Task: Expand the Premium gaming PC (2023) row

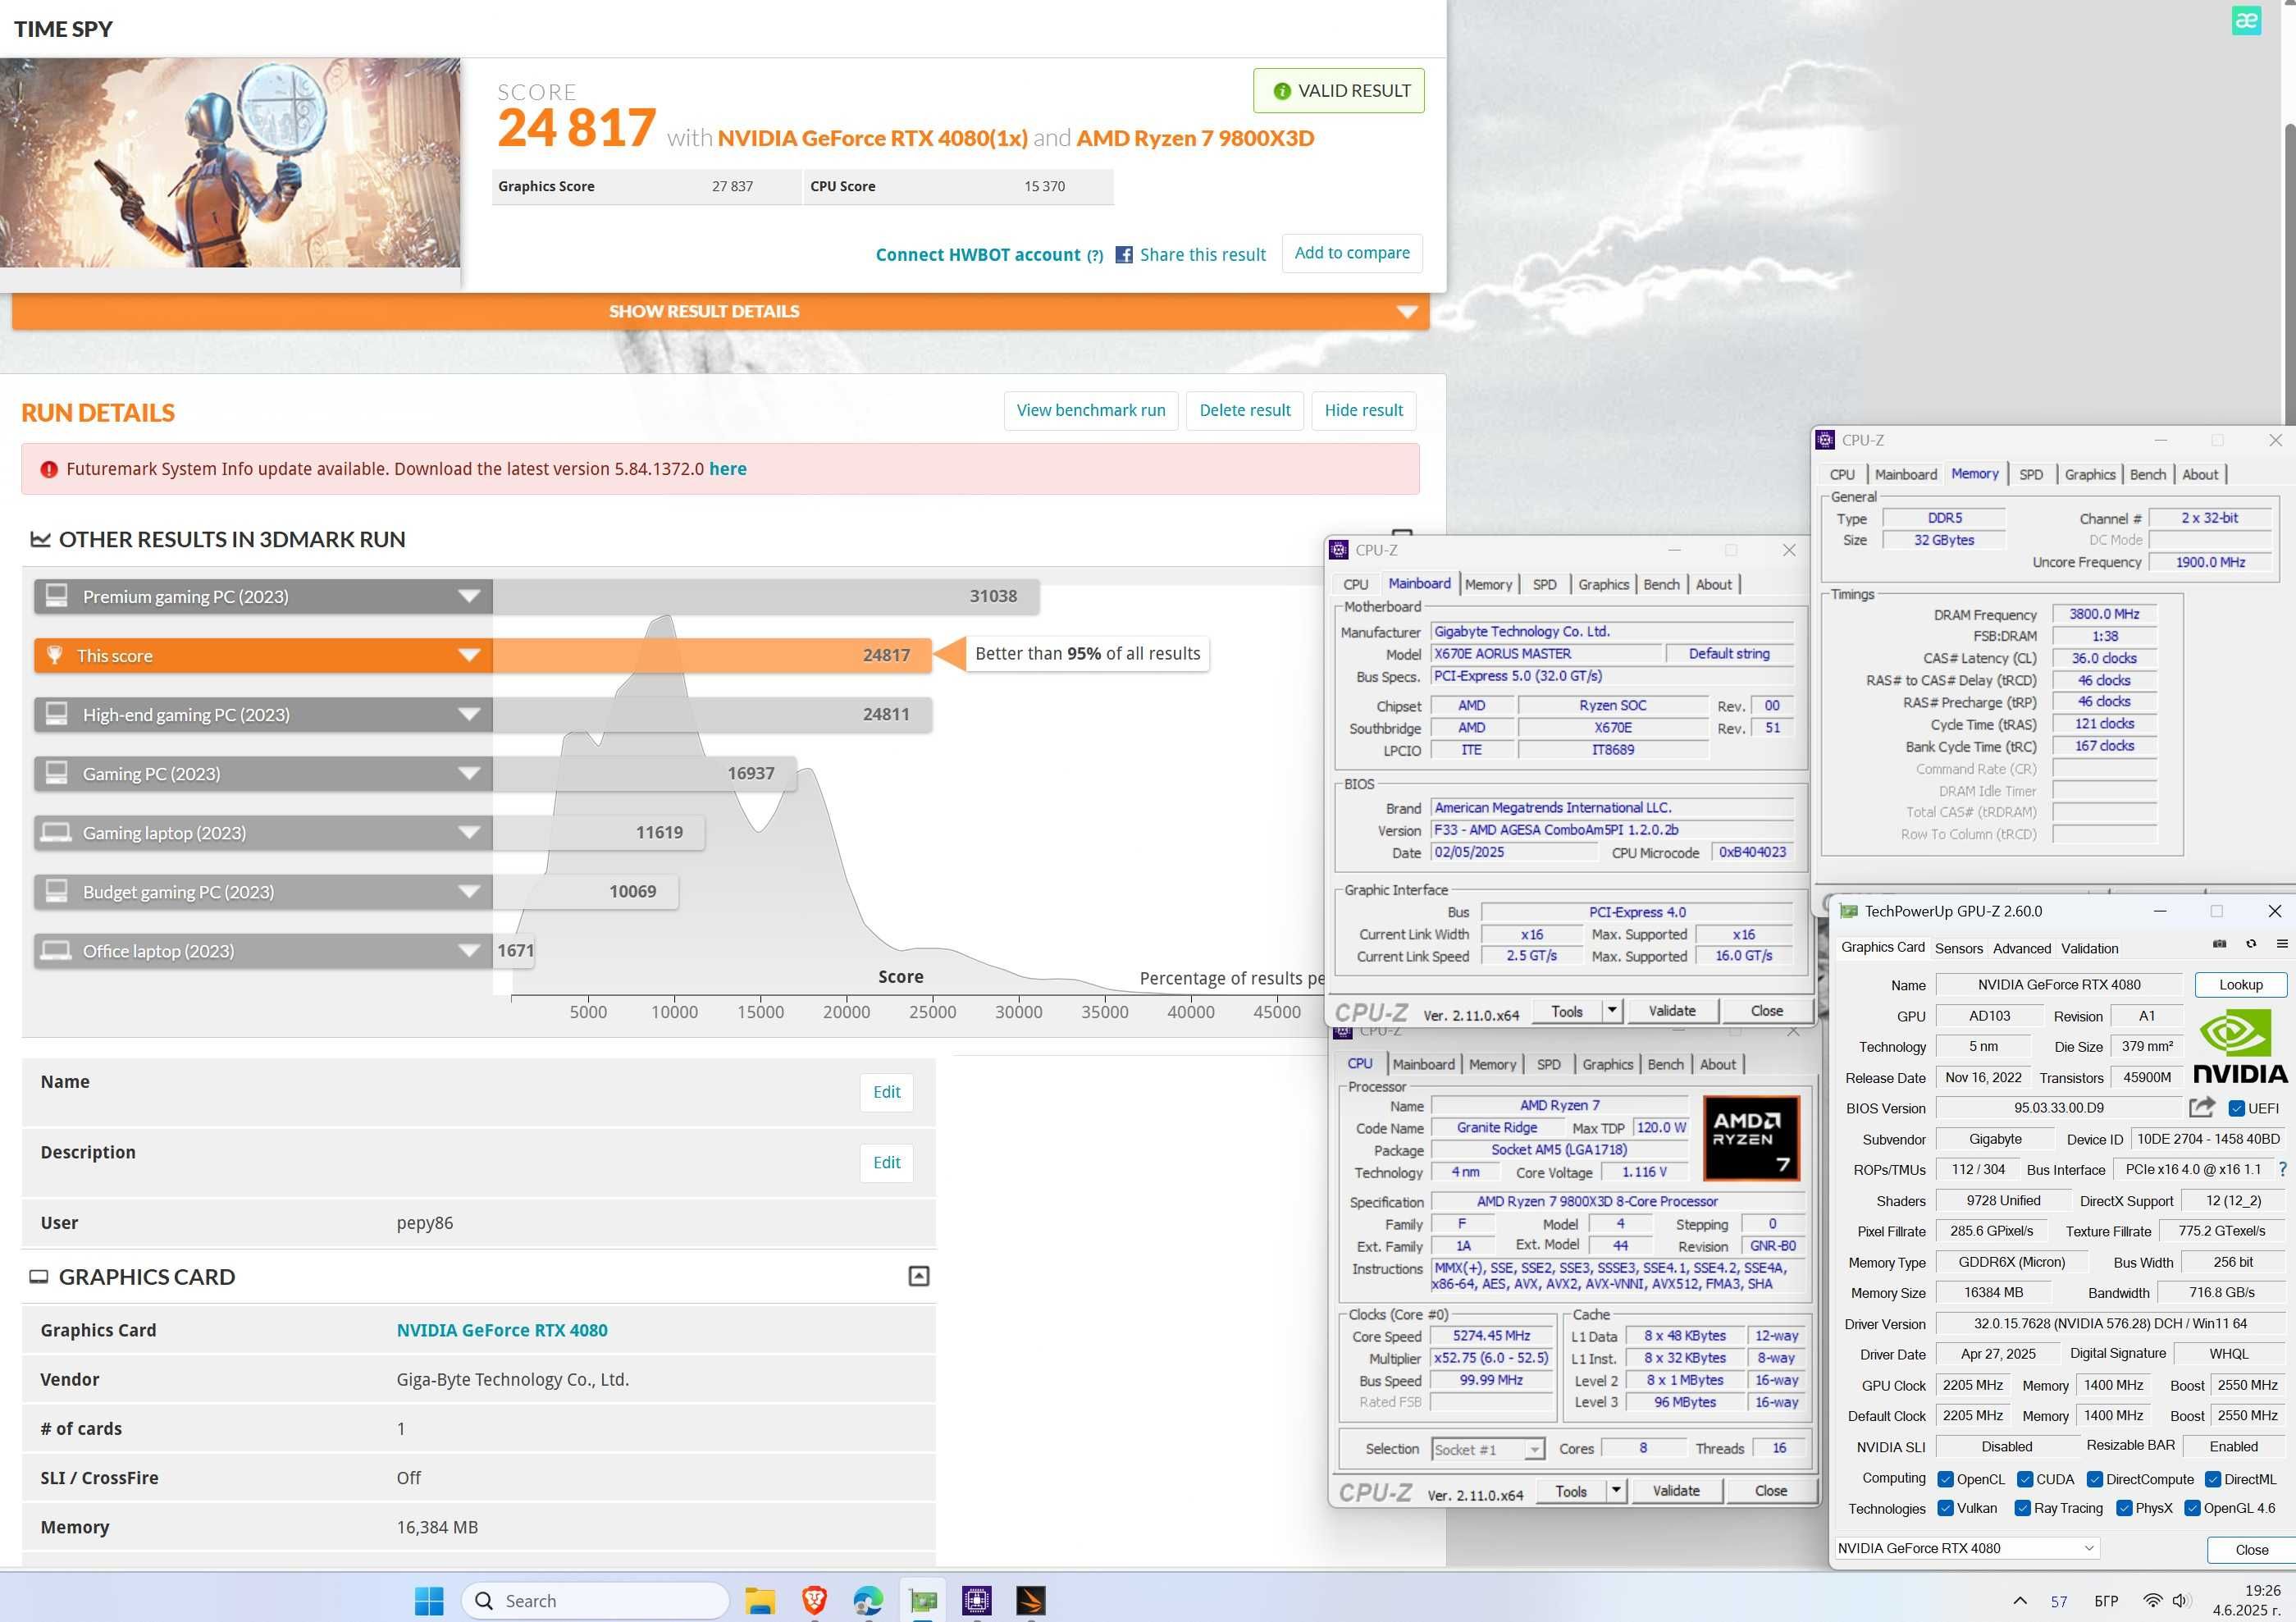Action: coord(469,596)
